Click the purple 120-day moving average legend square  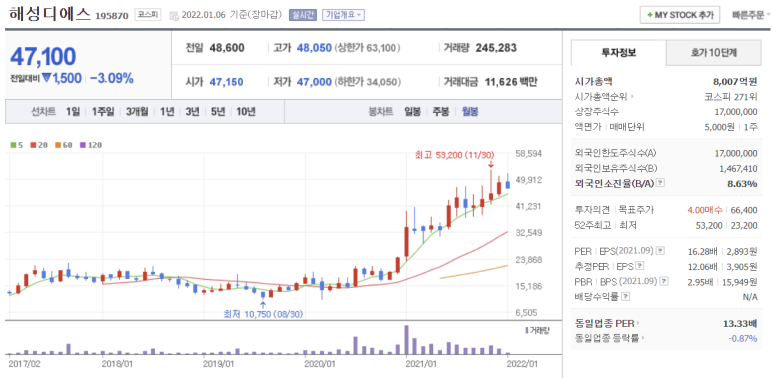[82, 145]
